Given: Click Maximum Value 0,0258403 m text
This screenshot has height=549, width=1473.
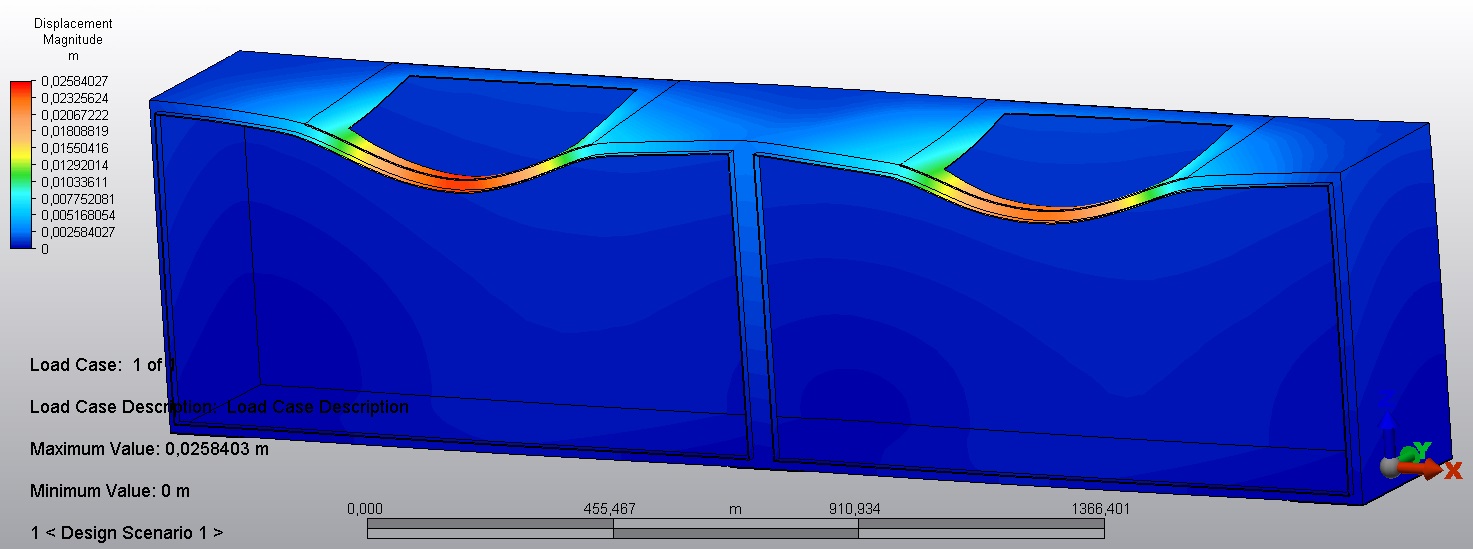Looking at the screenshot, I should pyautogui.click(x=149, y=449).
